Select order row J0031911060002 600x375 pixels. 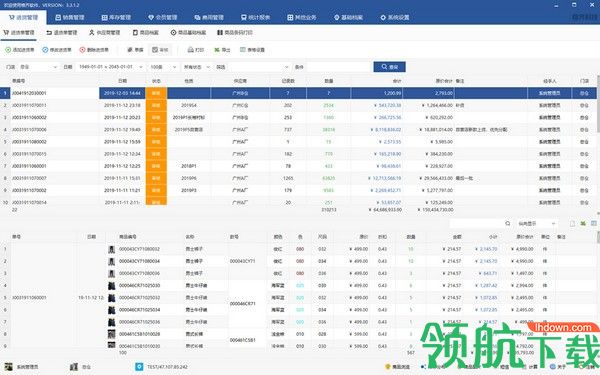click(x=298, y=117)
